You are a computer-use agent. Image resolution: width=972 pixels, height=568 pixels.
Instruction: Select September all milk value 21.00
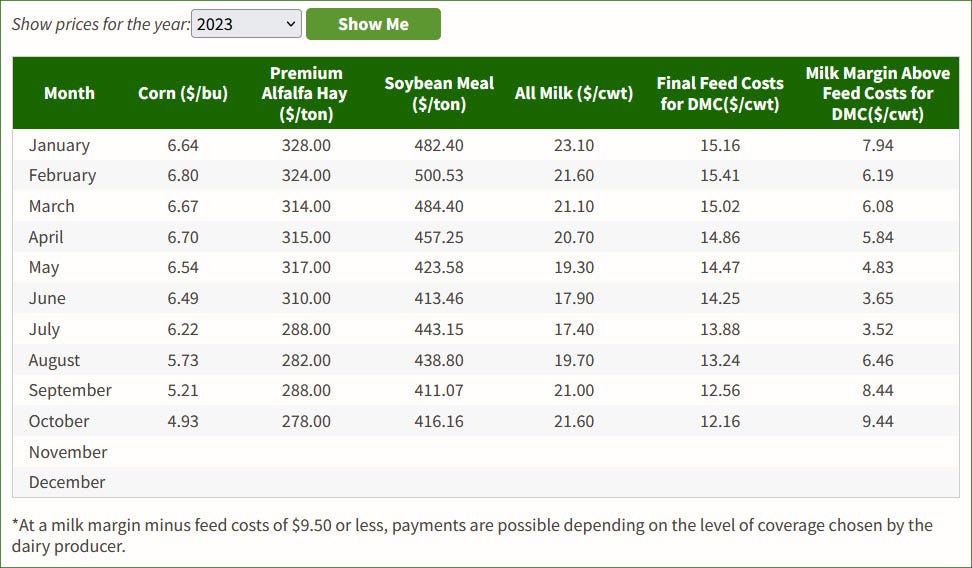point(574,391)
